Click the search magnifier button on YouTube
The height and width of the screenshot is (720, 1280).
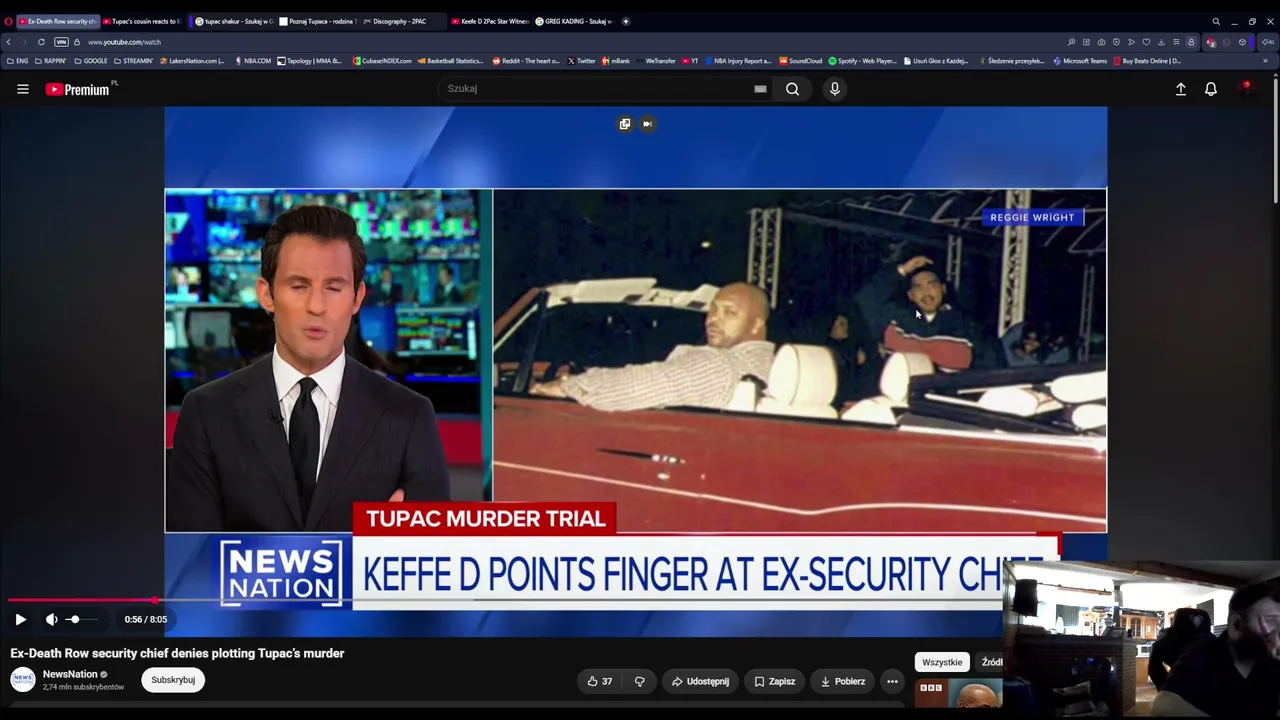coord(792,89)
